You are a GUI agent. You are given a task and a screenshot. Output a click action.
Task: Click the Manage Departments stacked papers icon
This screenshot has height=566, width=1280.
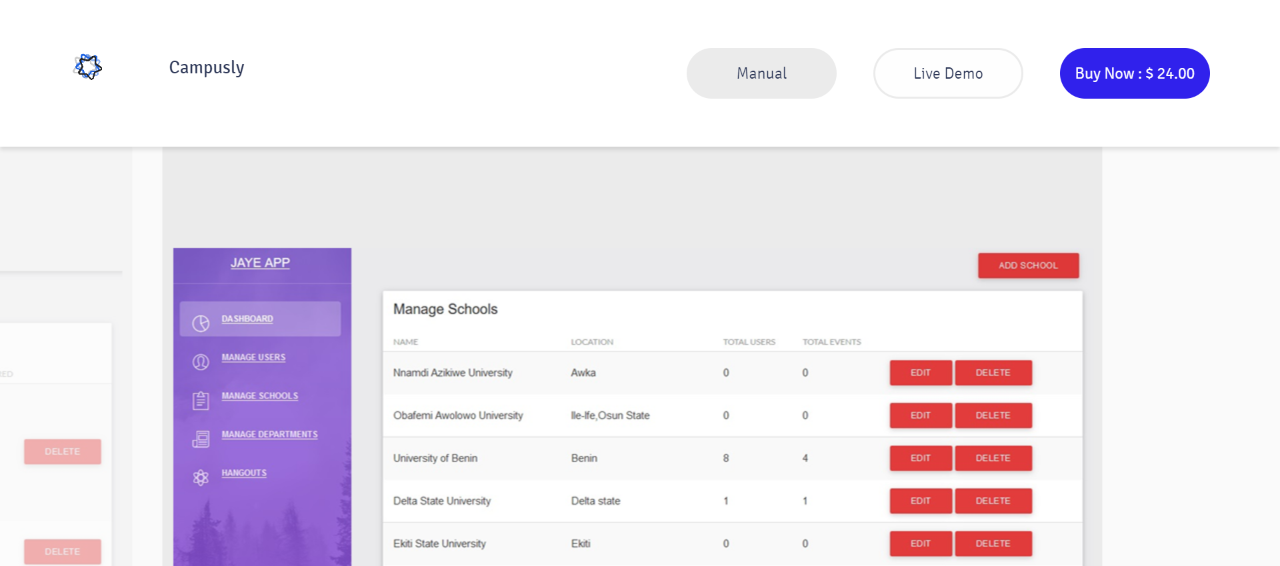click(x=201, y=439)
